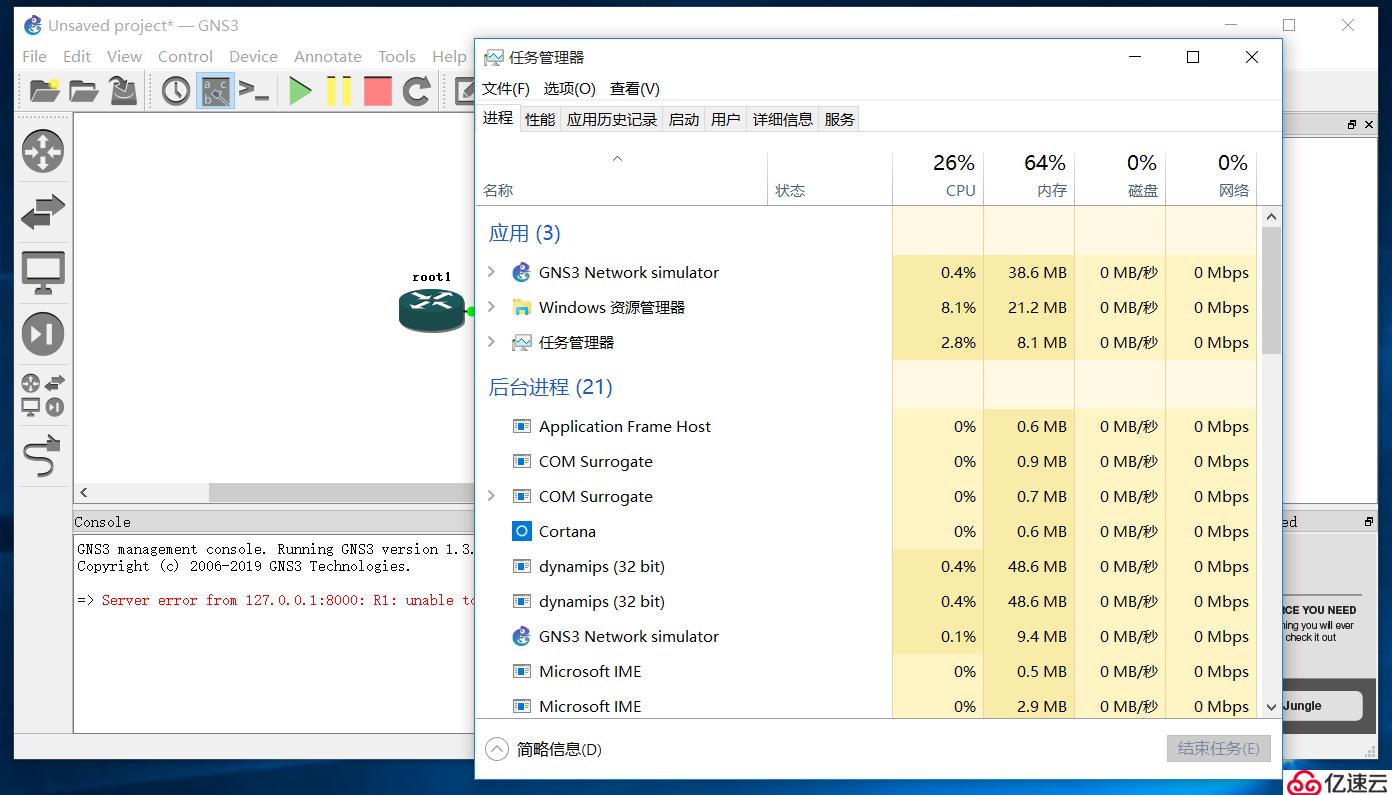Viewport: 1392px width, 795px height.
Task: Collapse details via 简略信息(D) chevron
Action: tap(497, 749)
